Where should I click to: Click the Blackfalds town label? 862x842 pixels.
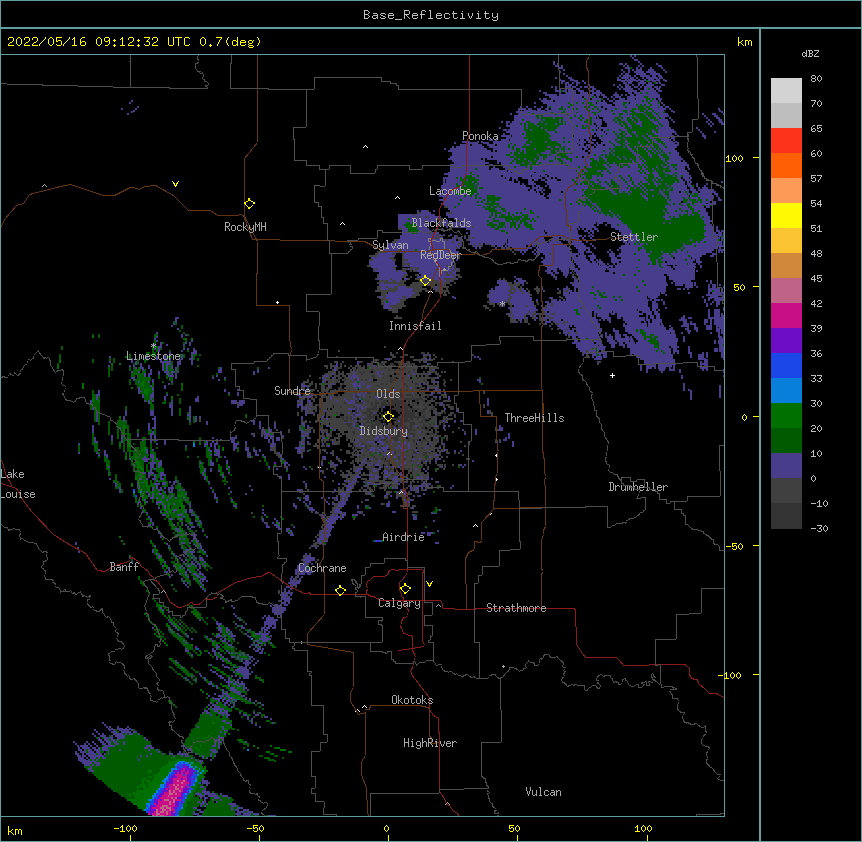tap(441, 223)
